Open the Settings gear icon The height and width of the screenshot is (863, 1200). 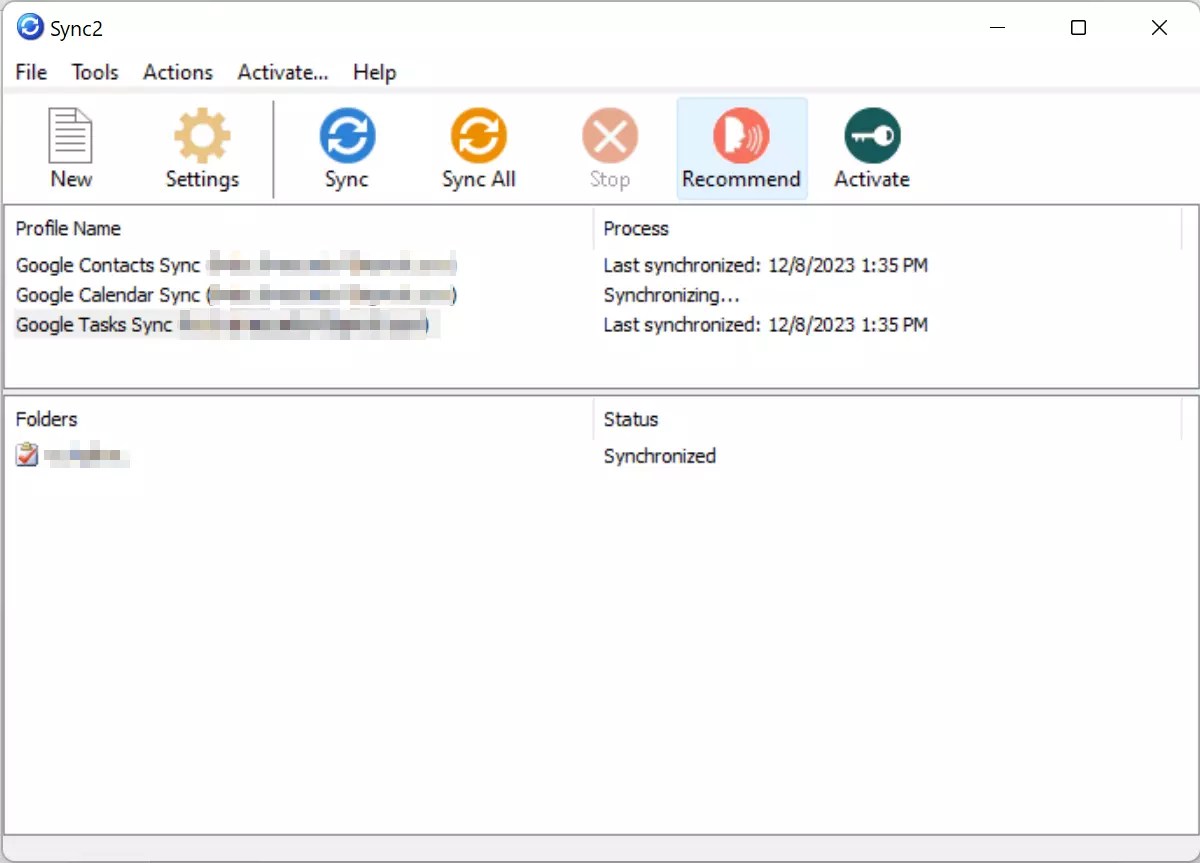point(201,148)
